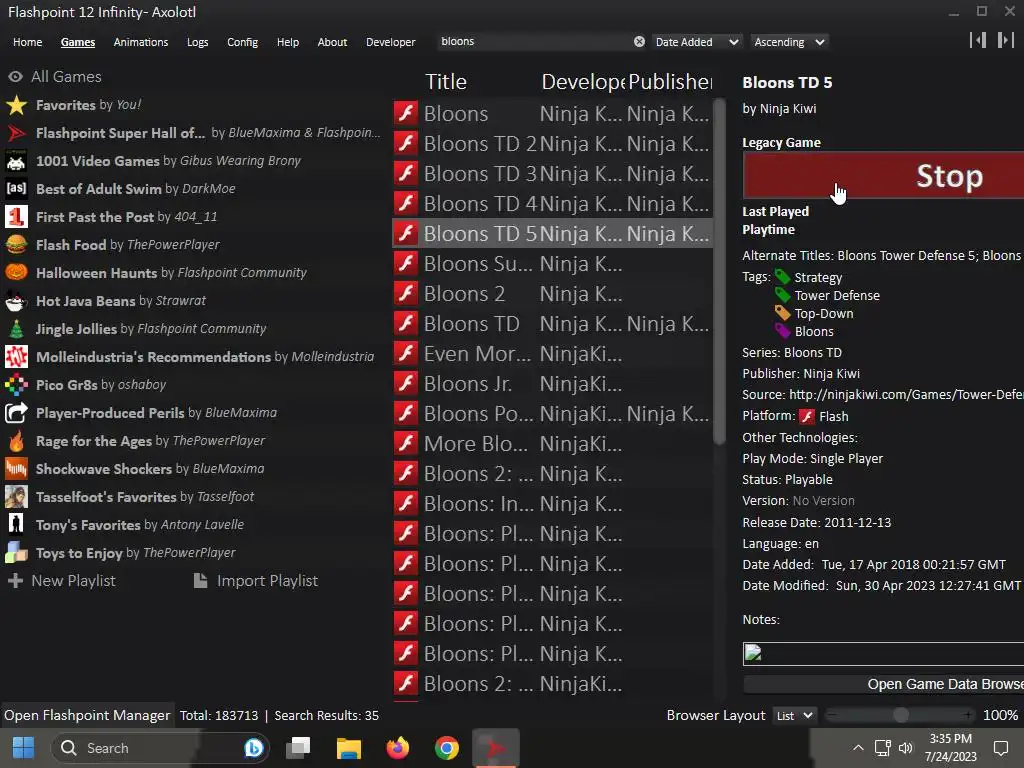
Task: Click the green Strategy tag icon
Action: pyautogui.click(x=782, y=277)
